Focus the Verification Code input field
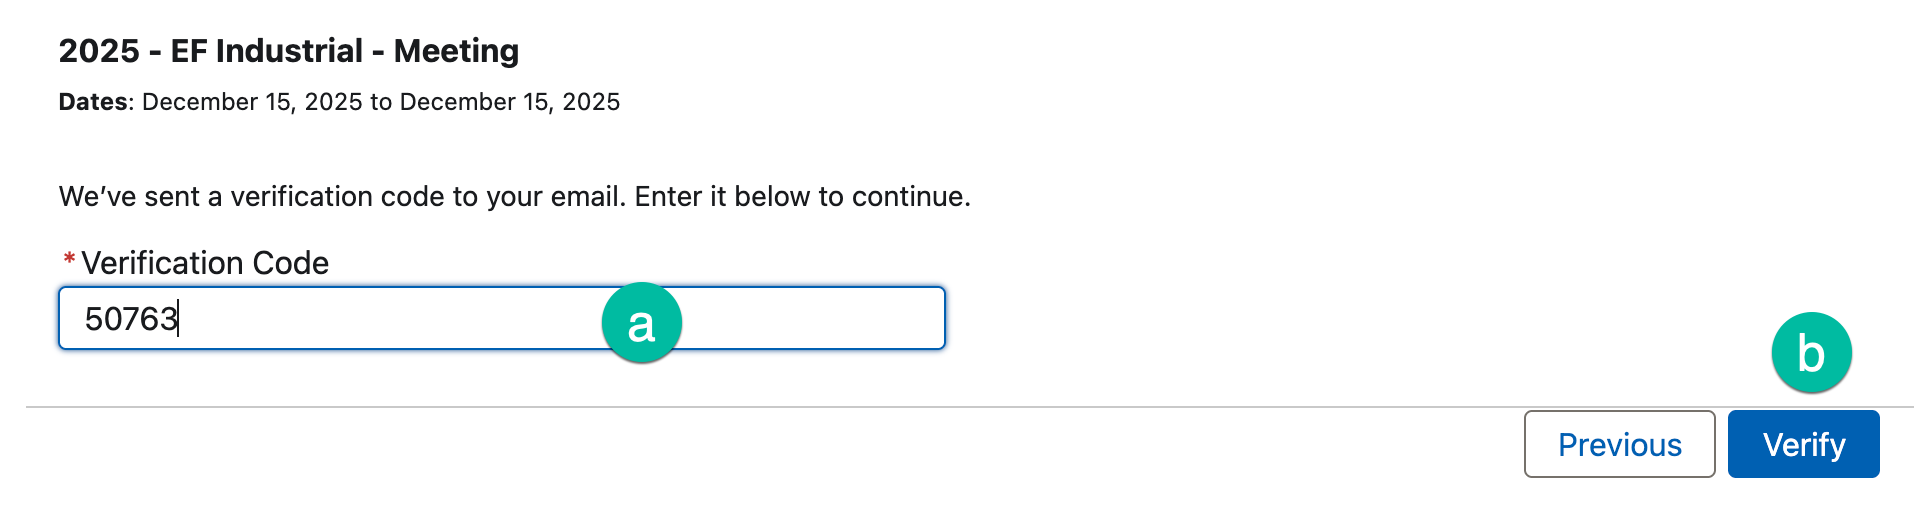This screenshot has height=520, width=1924. (400, 319)
